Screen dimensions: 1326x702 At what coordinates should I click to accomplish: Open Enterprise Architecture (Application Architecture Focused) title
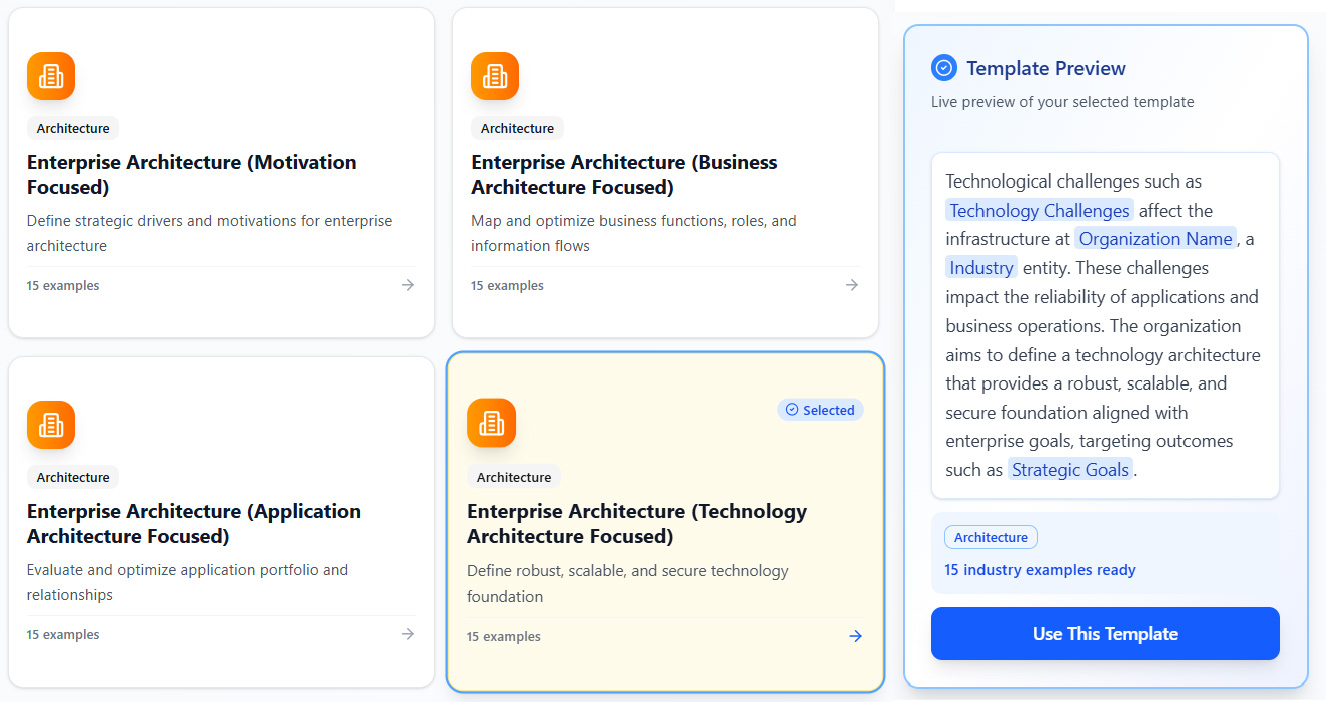pos(193,524)
